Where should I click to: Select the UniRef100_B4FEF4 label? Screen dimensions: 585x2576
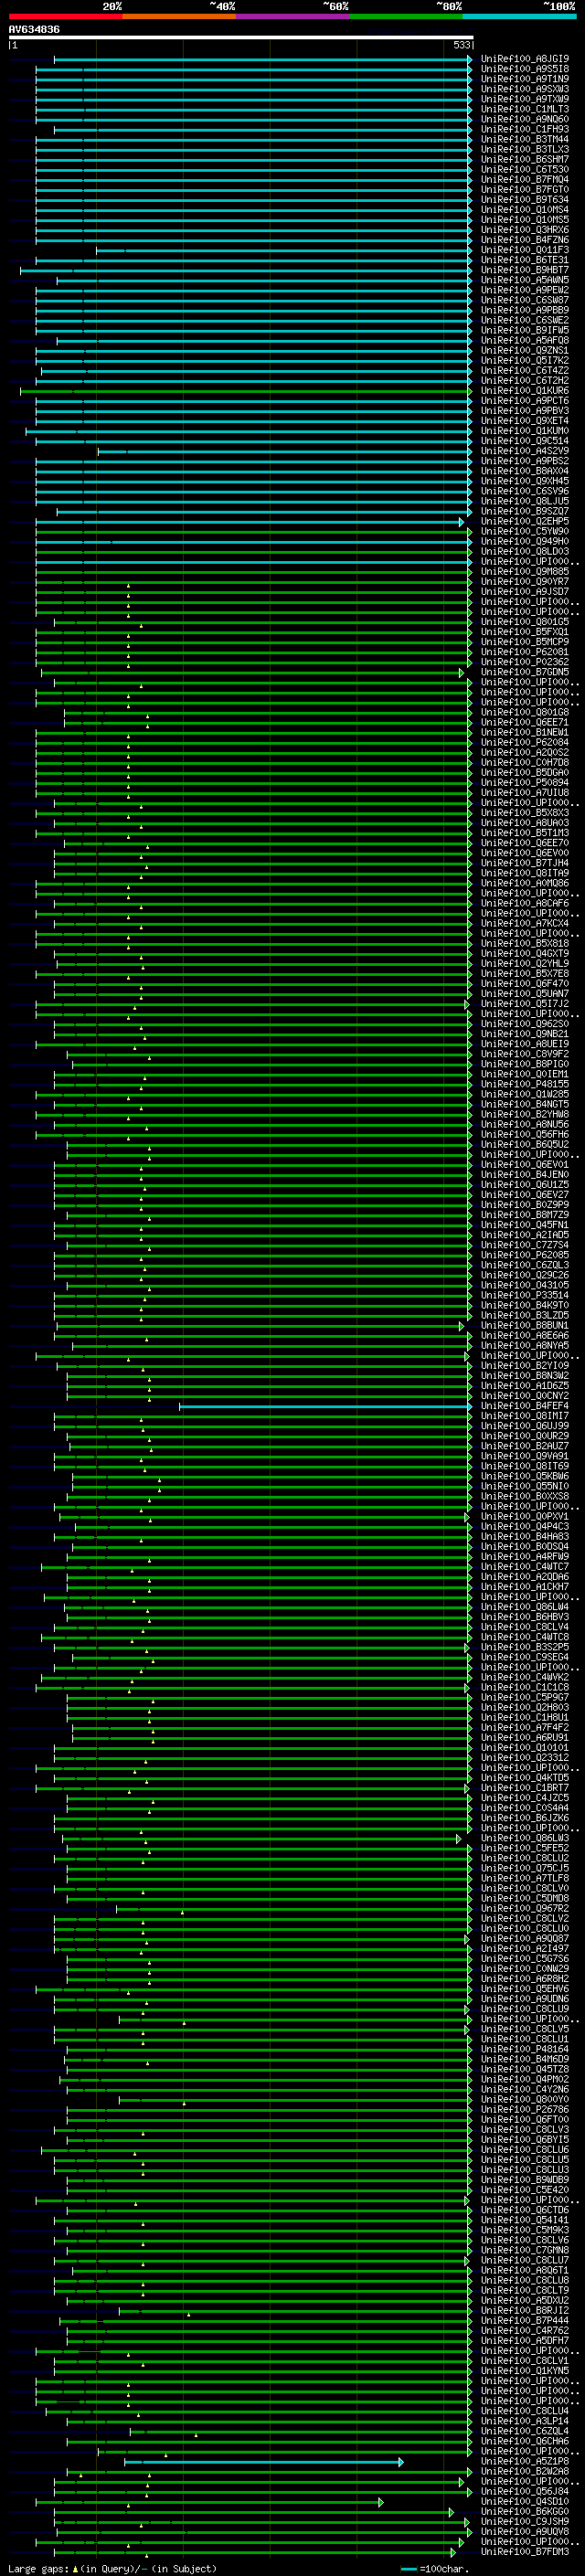pyautogui.click(x=525, y=1406)
